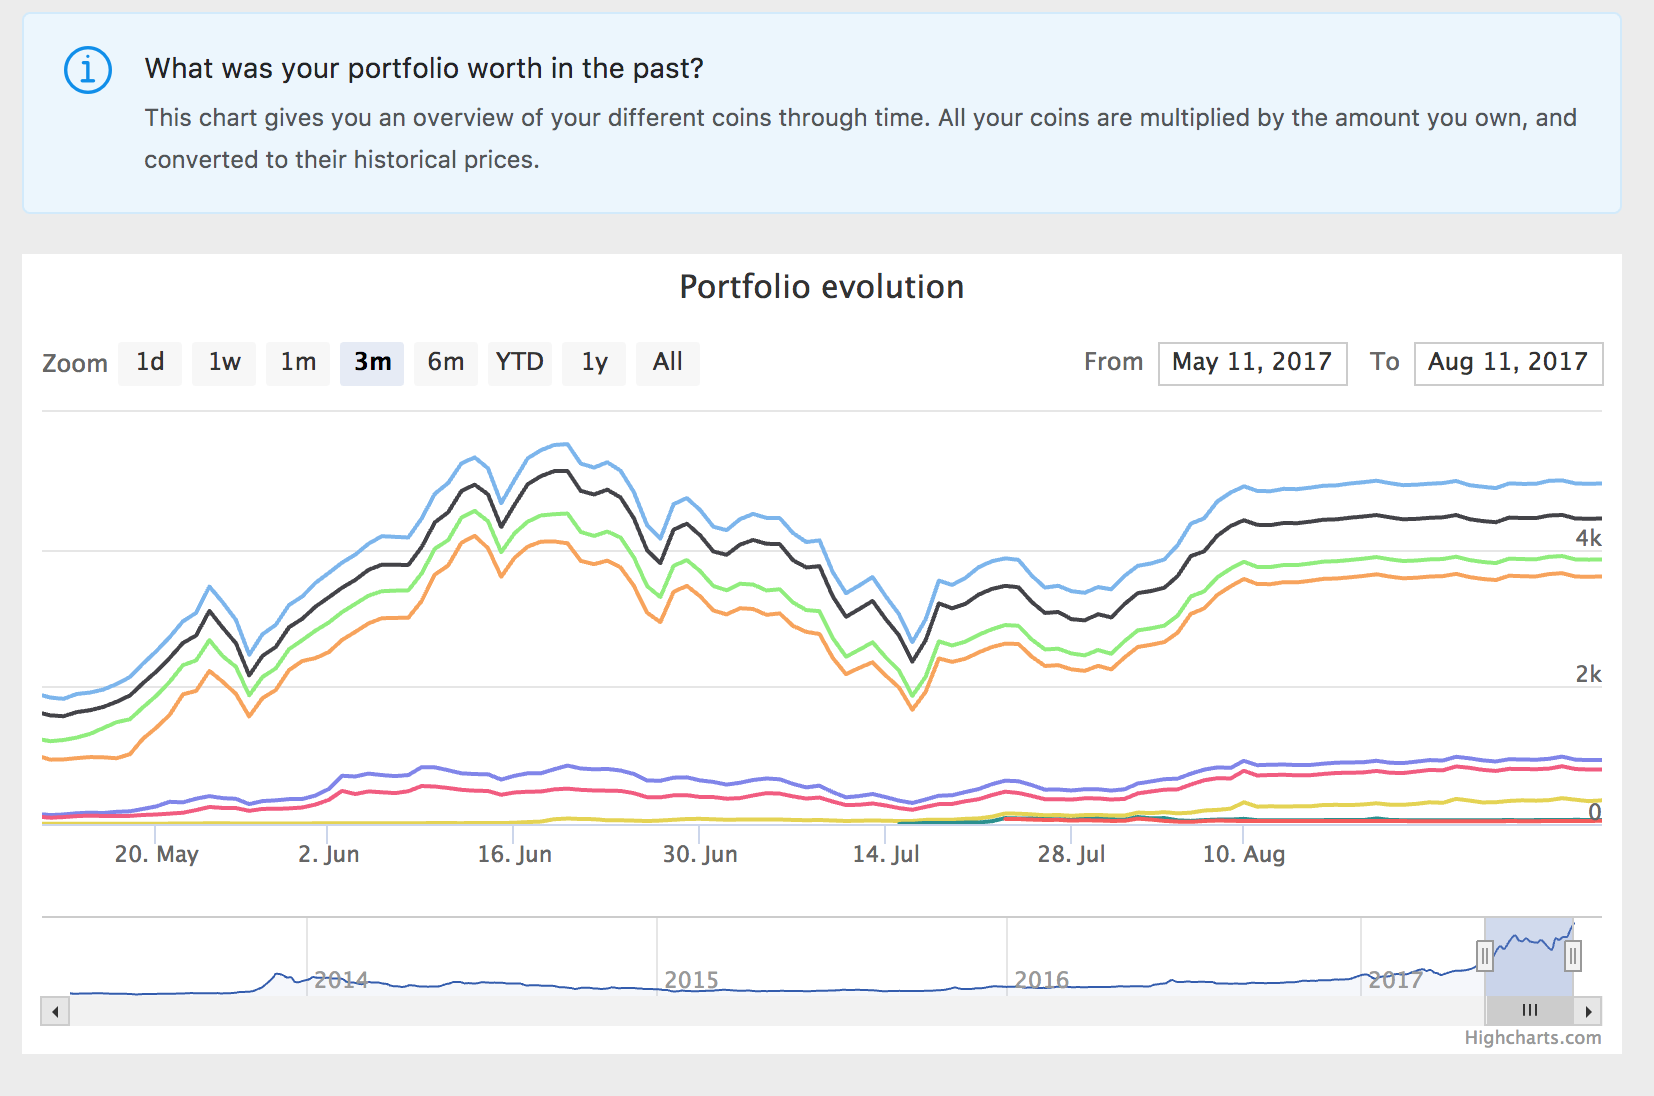Set zoom to 1d

click(151, 363)
